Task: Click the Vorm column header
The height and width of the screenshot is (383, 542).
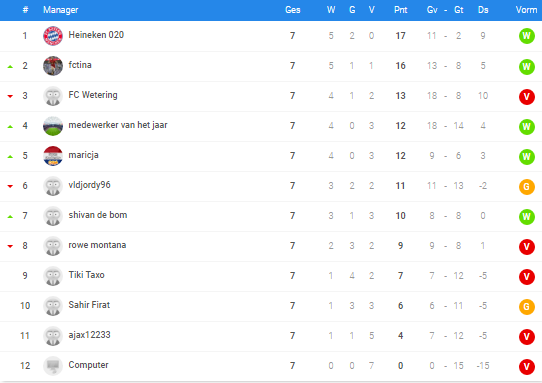Action: tap(526, 10)
